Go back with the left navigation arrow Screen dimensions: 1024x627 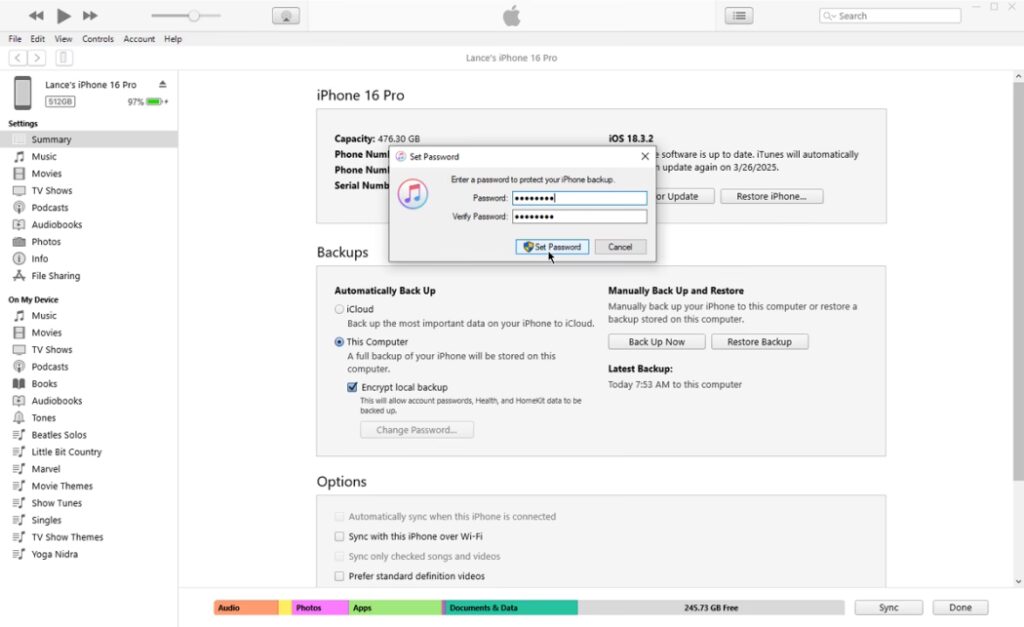pyautogui.click(x=17, y=58)
